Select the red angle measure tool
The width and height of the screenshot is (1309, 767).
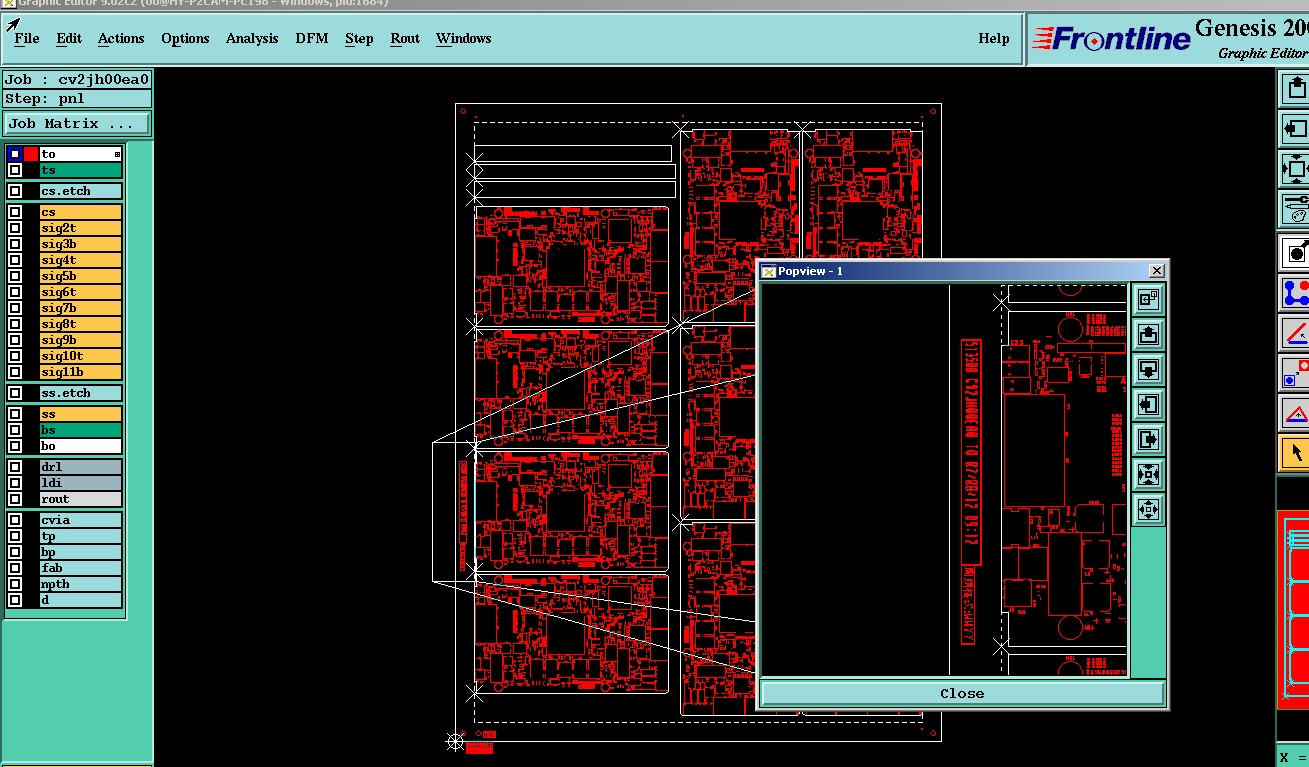(1297, 332)
